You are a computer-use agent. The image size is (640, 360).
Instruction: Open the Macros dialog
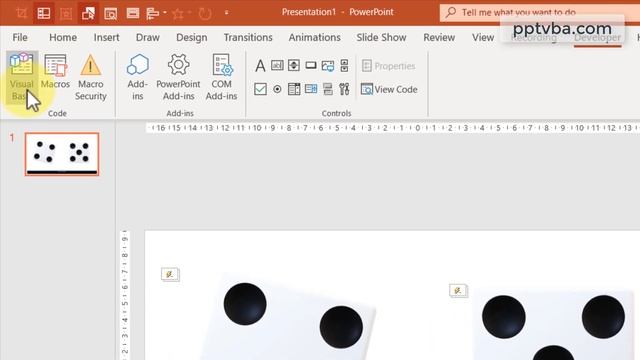pyautogui.click(x=55, y=72)
